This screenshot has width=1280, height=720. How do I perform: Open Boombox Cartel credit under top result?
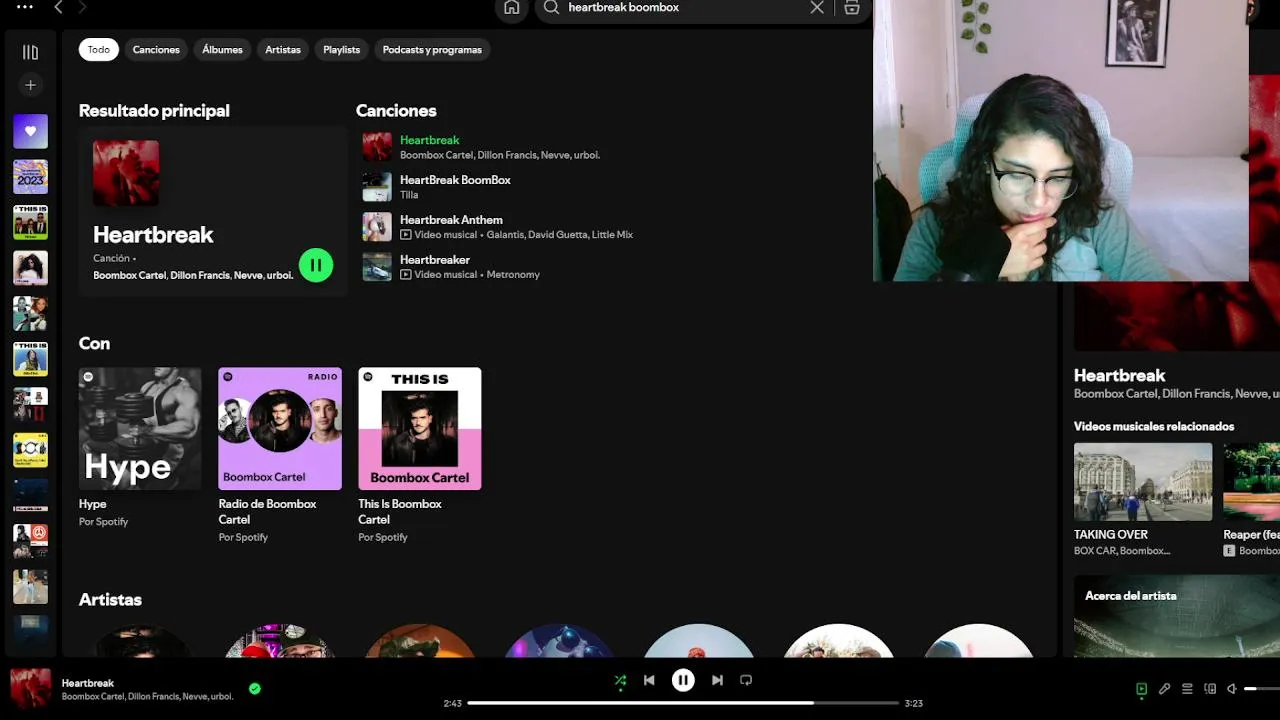click(x=129, y=275)
